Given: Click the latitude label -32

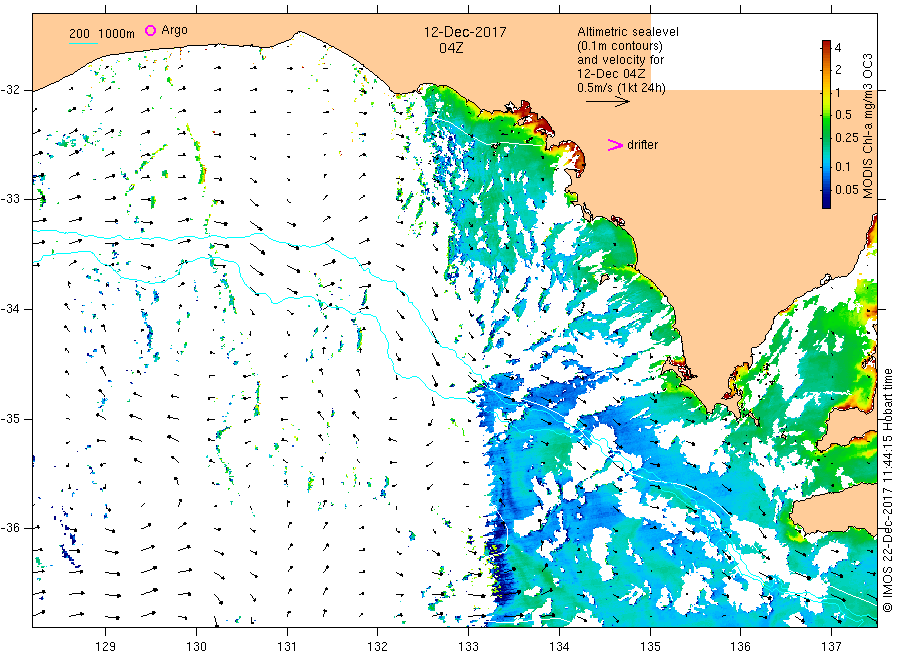Looking at the screenshot, I should 10,90.
